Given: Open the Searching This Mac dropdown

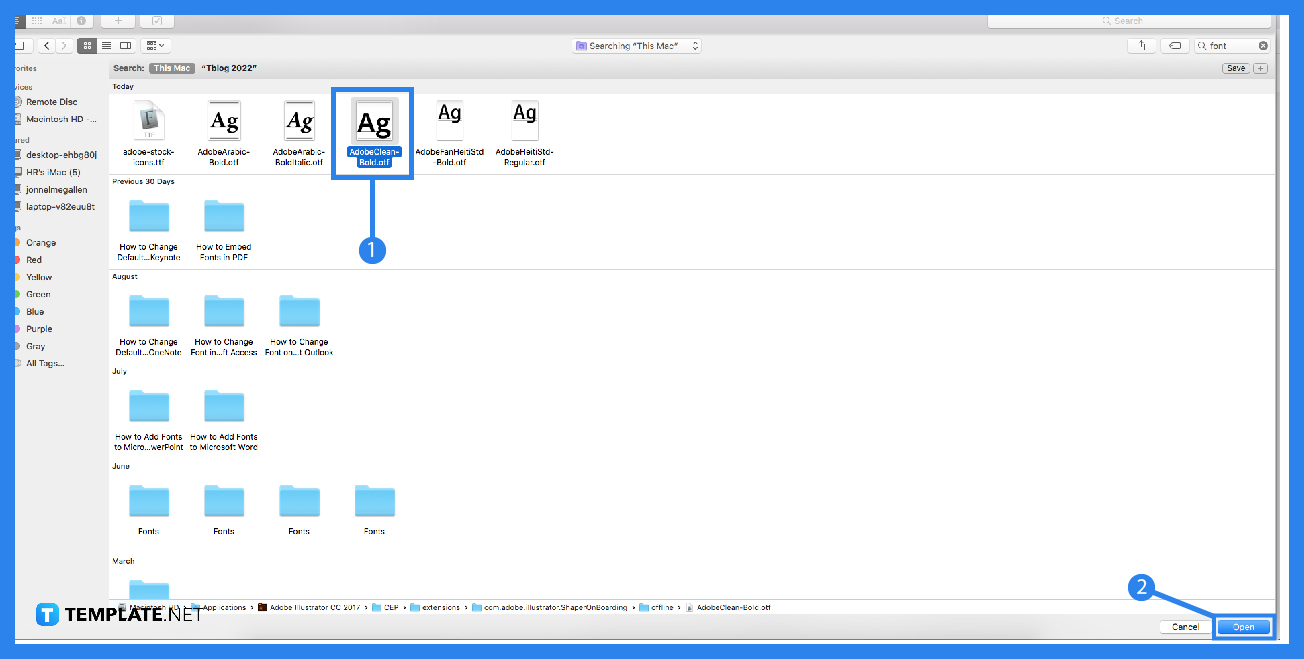Looking at the screenshot, I should click(x=636, y=45).
